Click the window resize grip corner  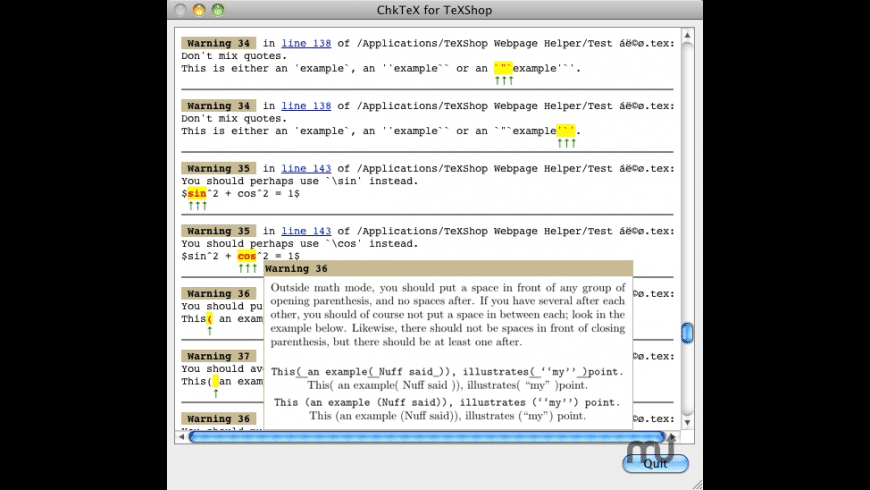pos(697,484)
